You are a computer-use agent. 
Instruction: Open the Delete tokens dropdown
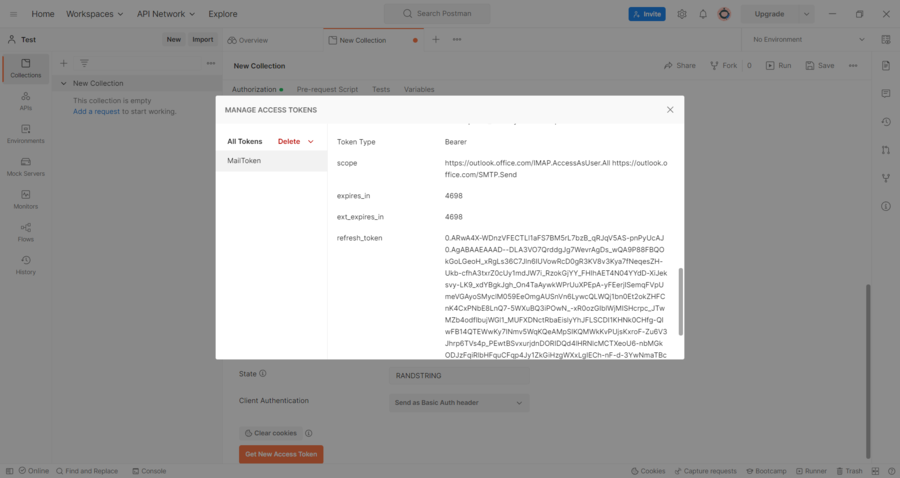tap(296, 141)
